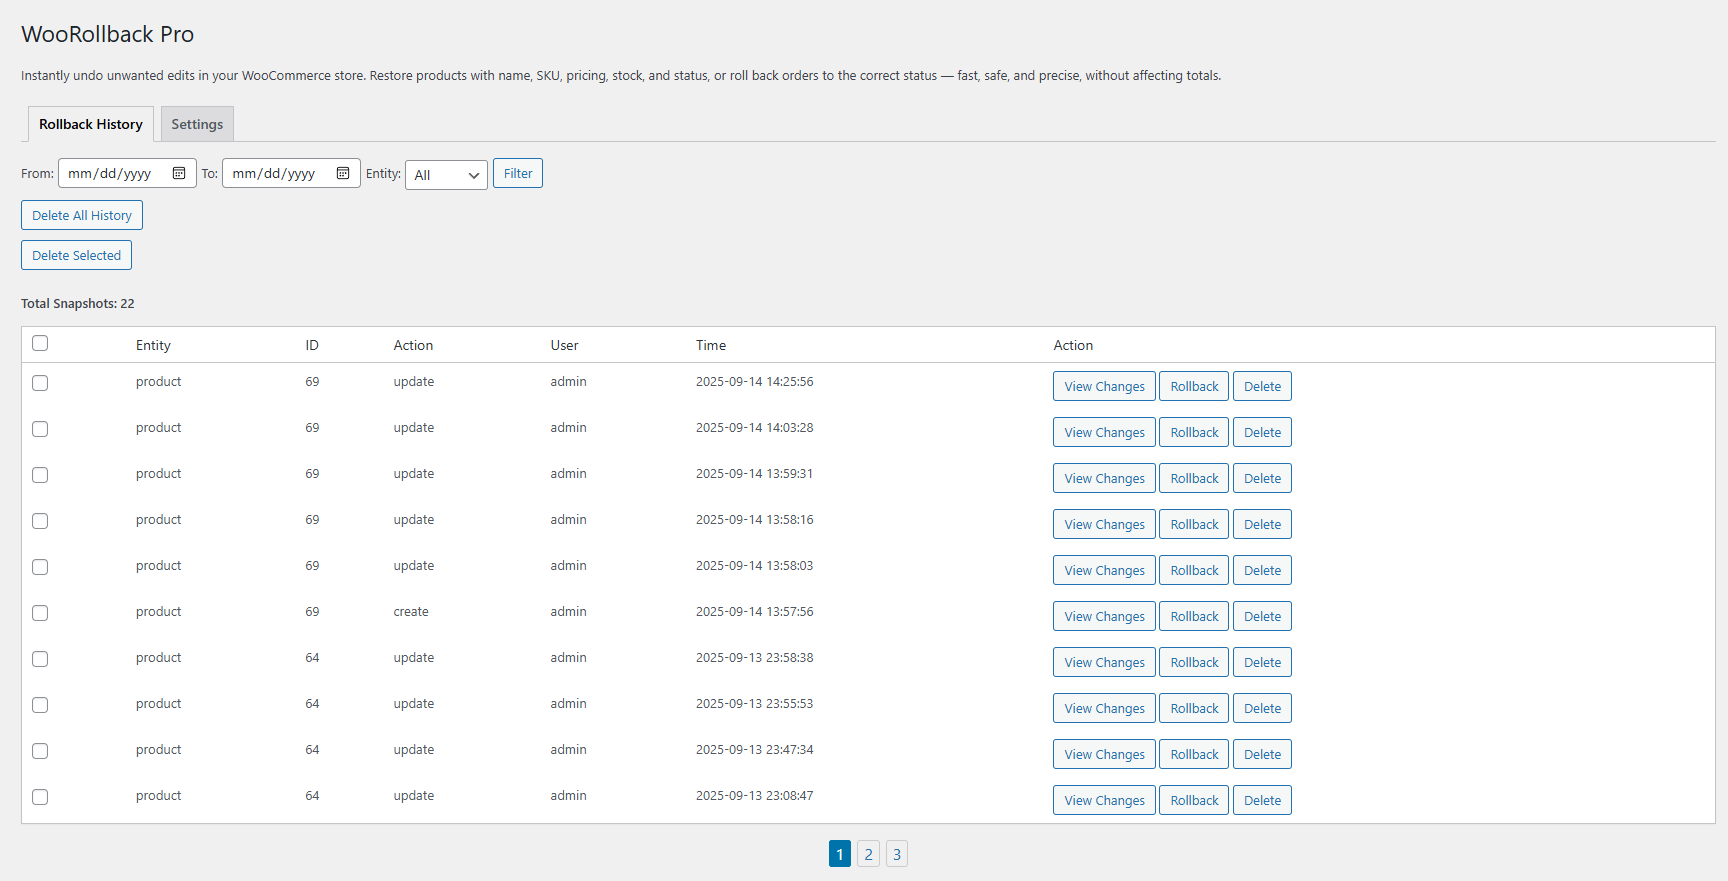
Task: Go to pagination page 3
Action: pos(897,854)
